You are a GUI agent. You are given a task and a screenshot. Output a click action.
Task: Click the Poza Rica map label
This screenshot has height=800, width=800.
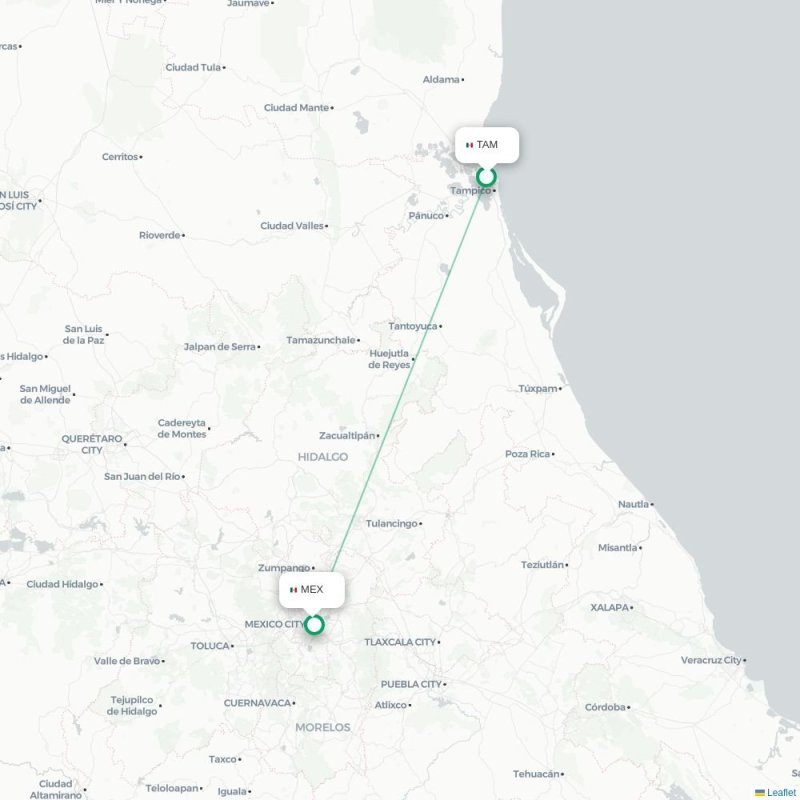coord(528,454)
